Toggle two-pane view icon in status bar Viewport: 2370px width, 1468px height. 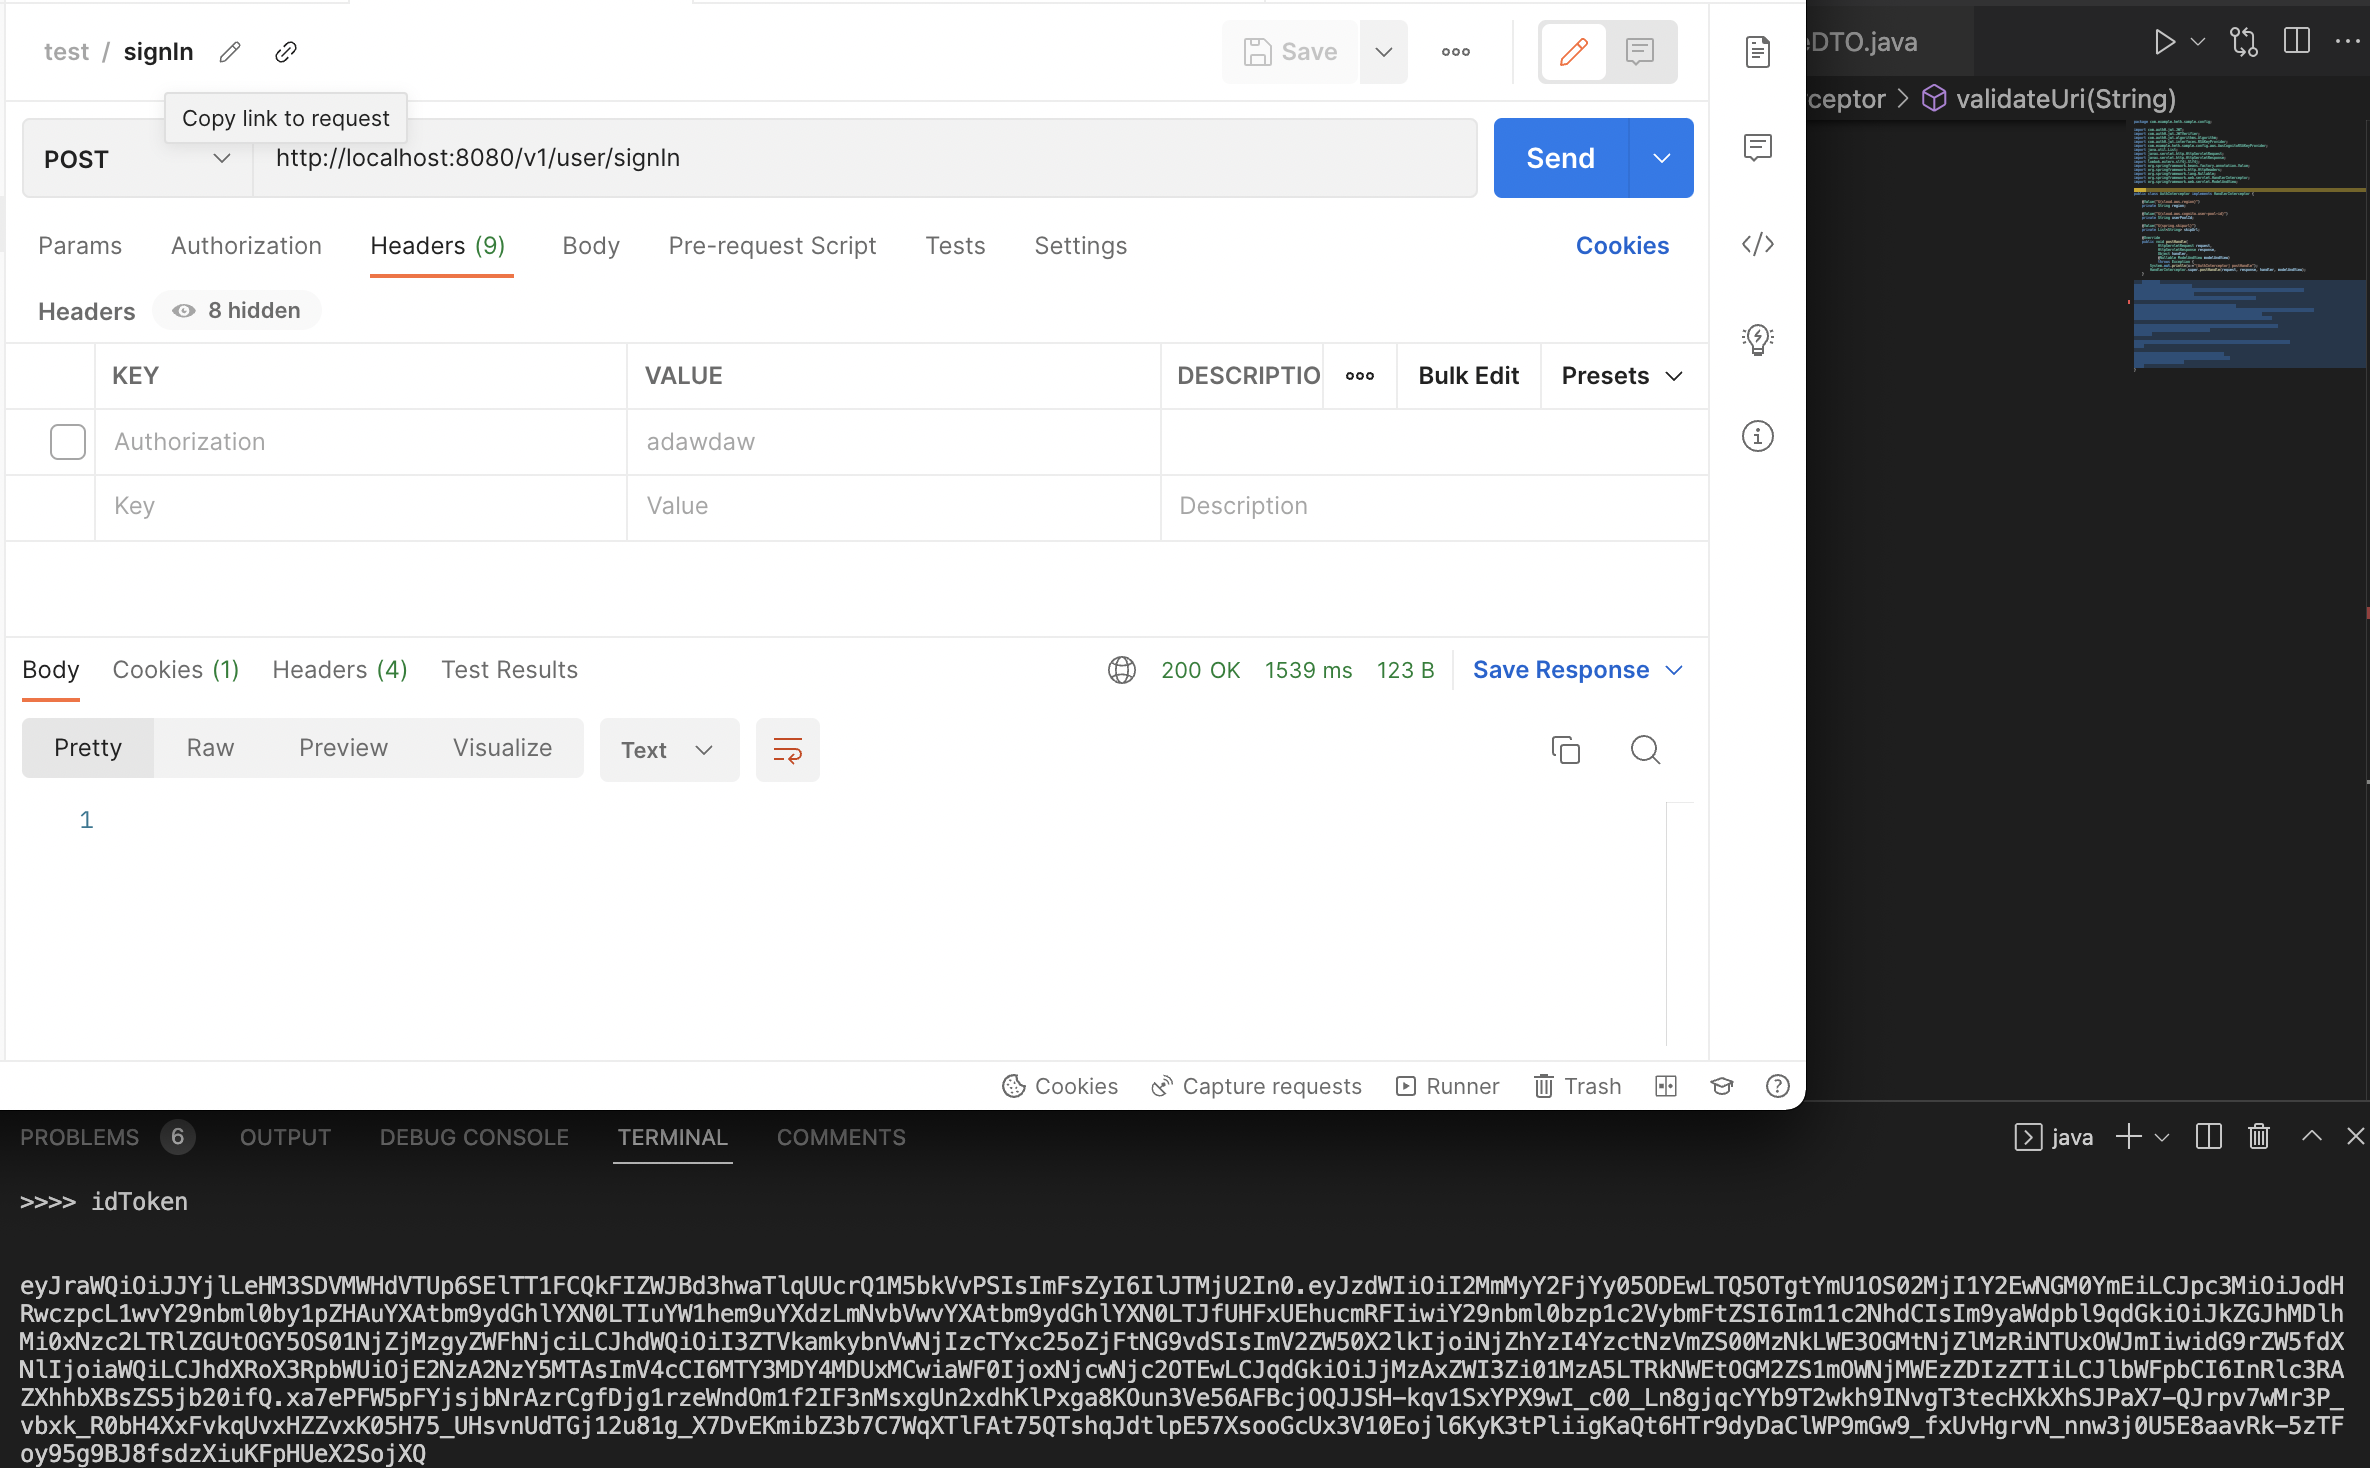(1666, 1086)
